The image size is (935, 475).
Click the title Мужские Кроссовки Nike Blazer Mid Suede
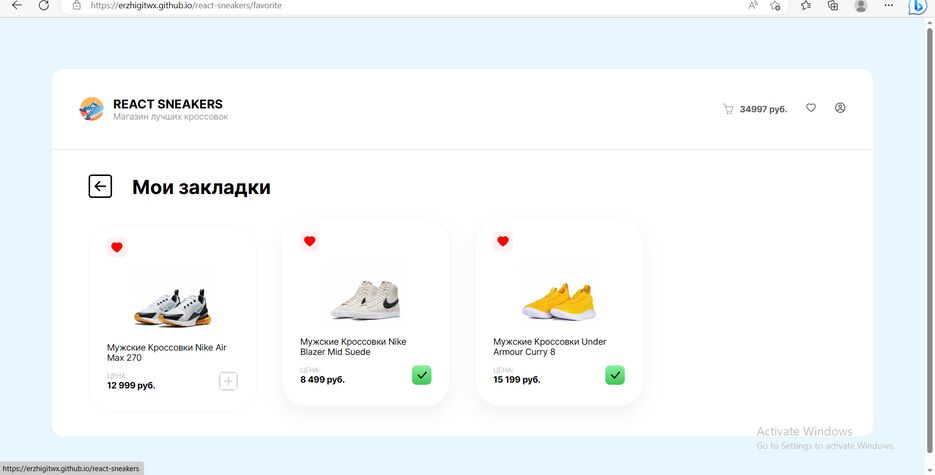pyautogui.click(x=354, y=347)
